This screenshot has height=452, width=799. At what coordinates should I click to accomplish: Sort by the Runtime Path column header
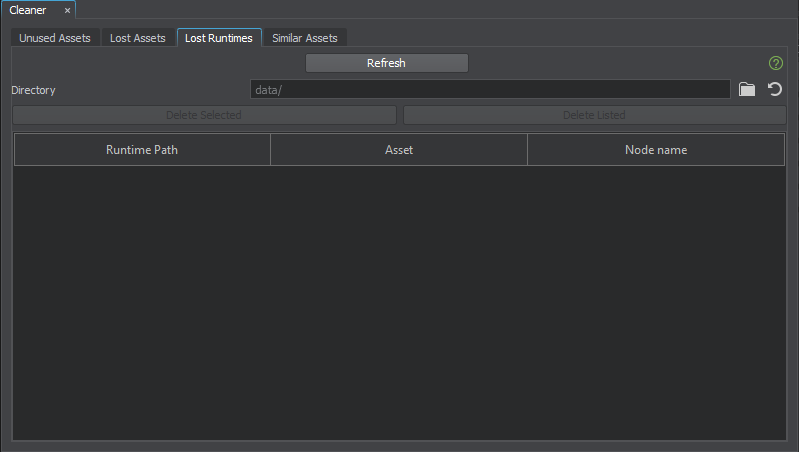tap(142, 150)
